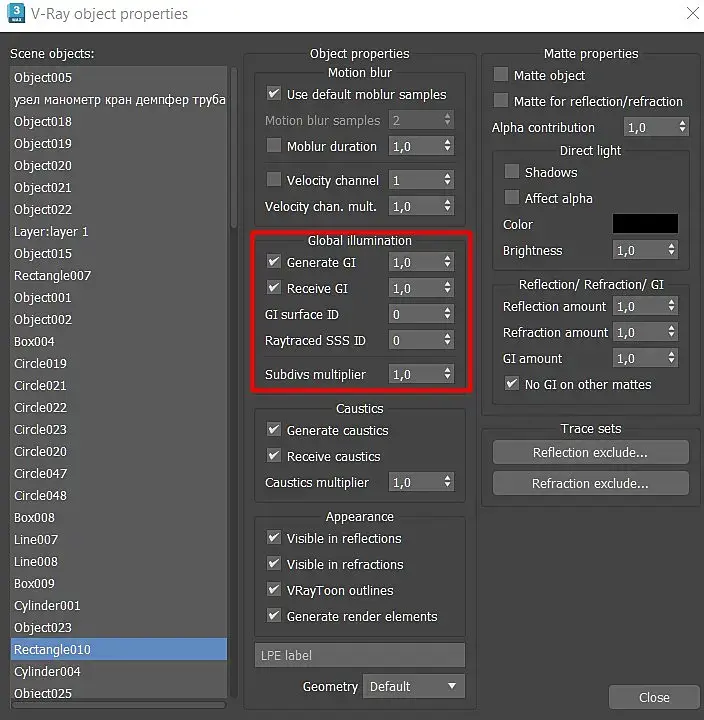Viewport: 704px width, 720px height.
Task: Click the LPE label input field
Action: click(360, 655)
